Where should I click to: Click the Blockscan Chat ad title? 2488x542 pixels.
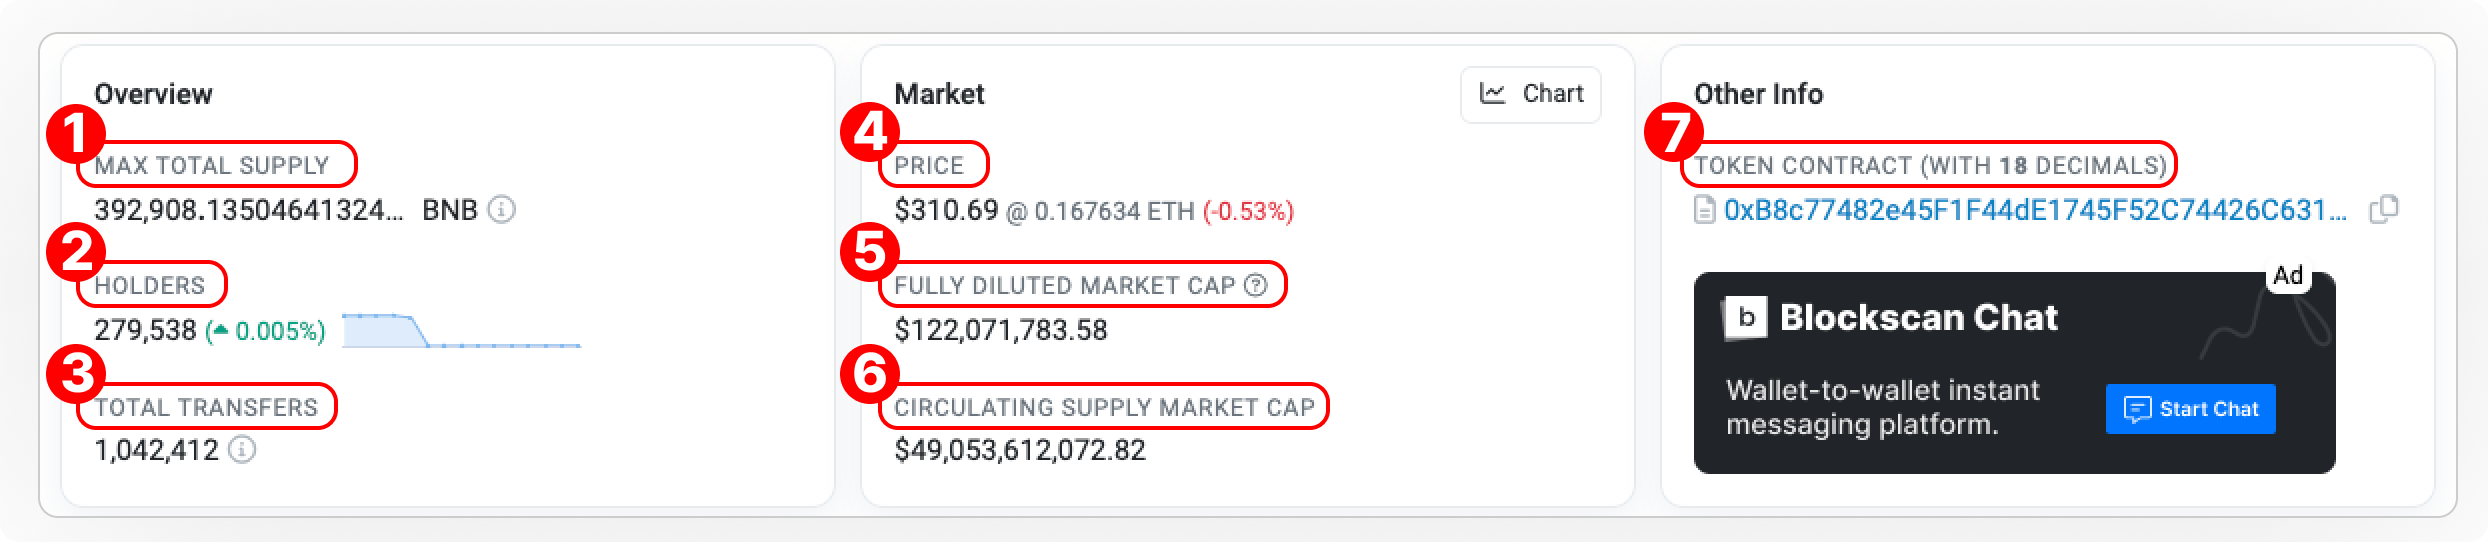pyautogui.click(x=1918, y=318)
